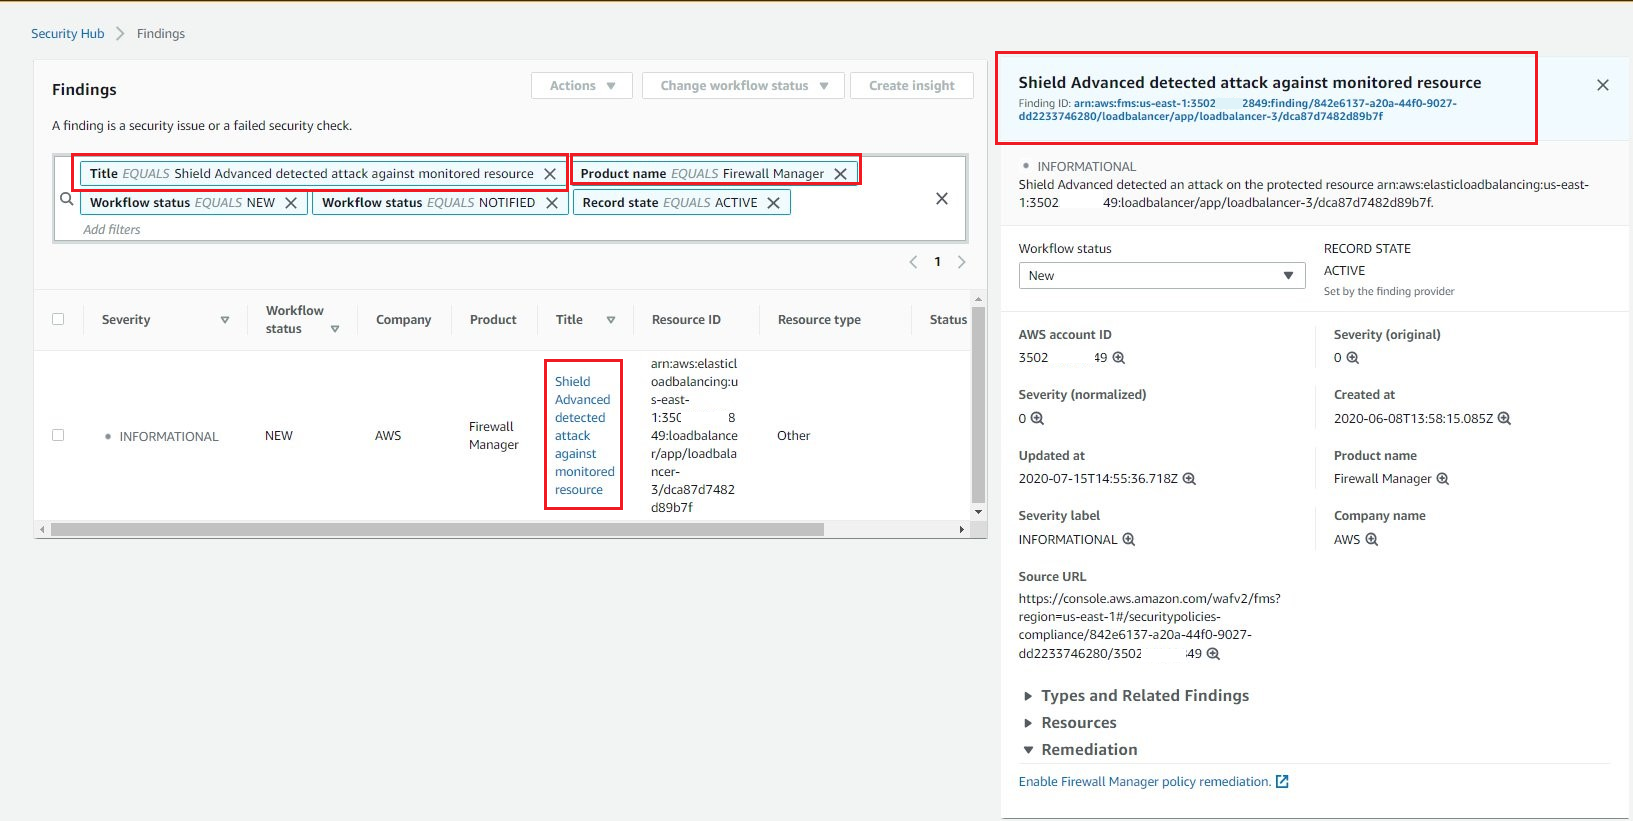This screenshot has width=1633, height=821.
Task: Click scroll right arrow on horizontal scrollbar
Action: tap(961, 530)
